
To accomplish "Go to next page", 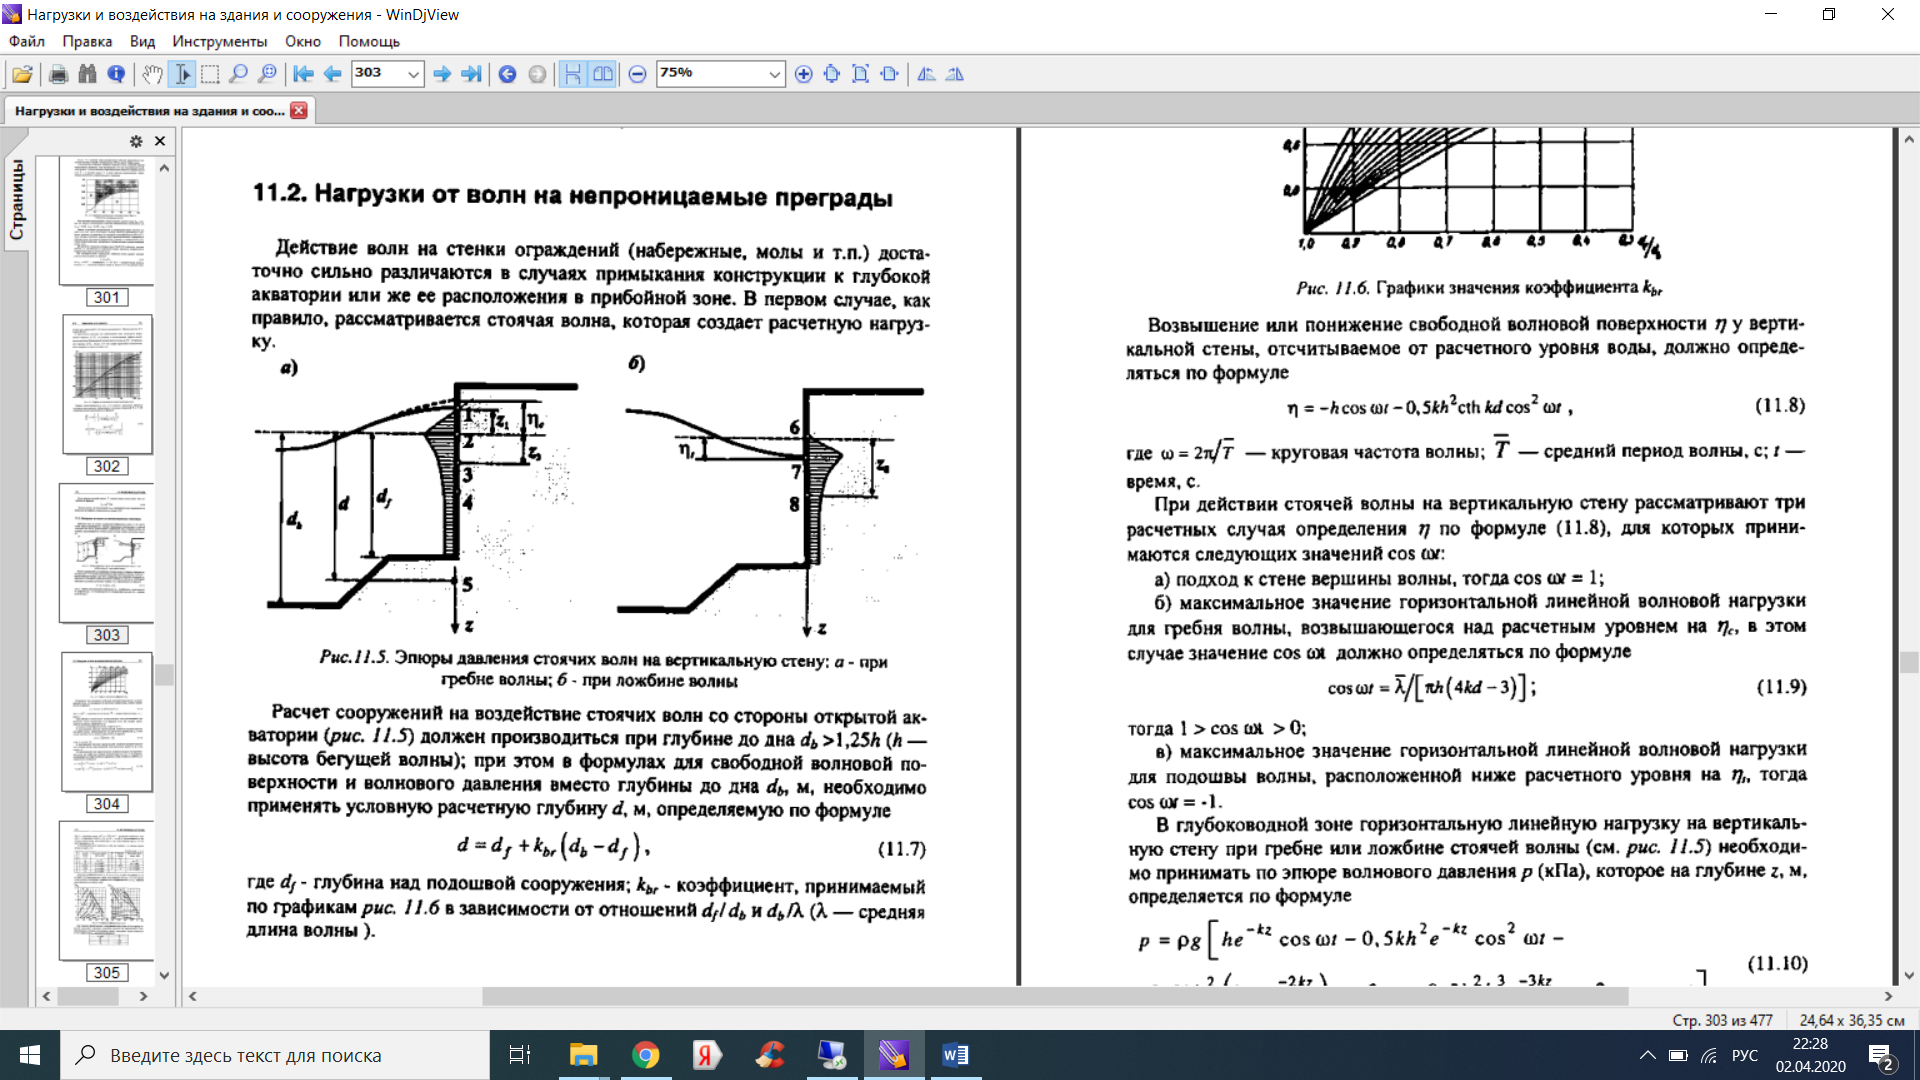I will [442, 74].
